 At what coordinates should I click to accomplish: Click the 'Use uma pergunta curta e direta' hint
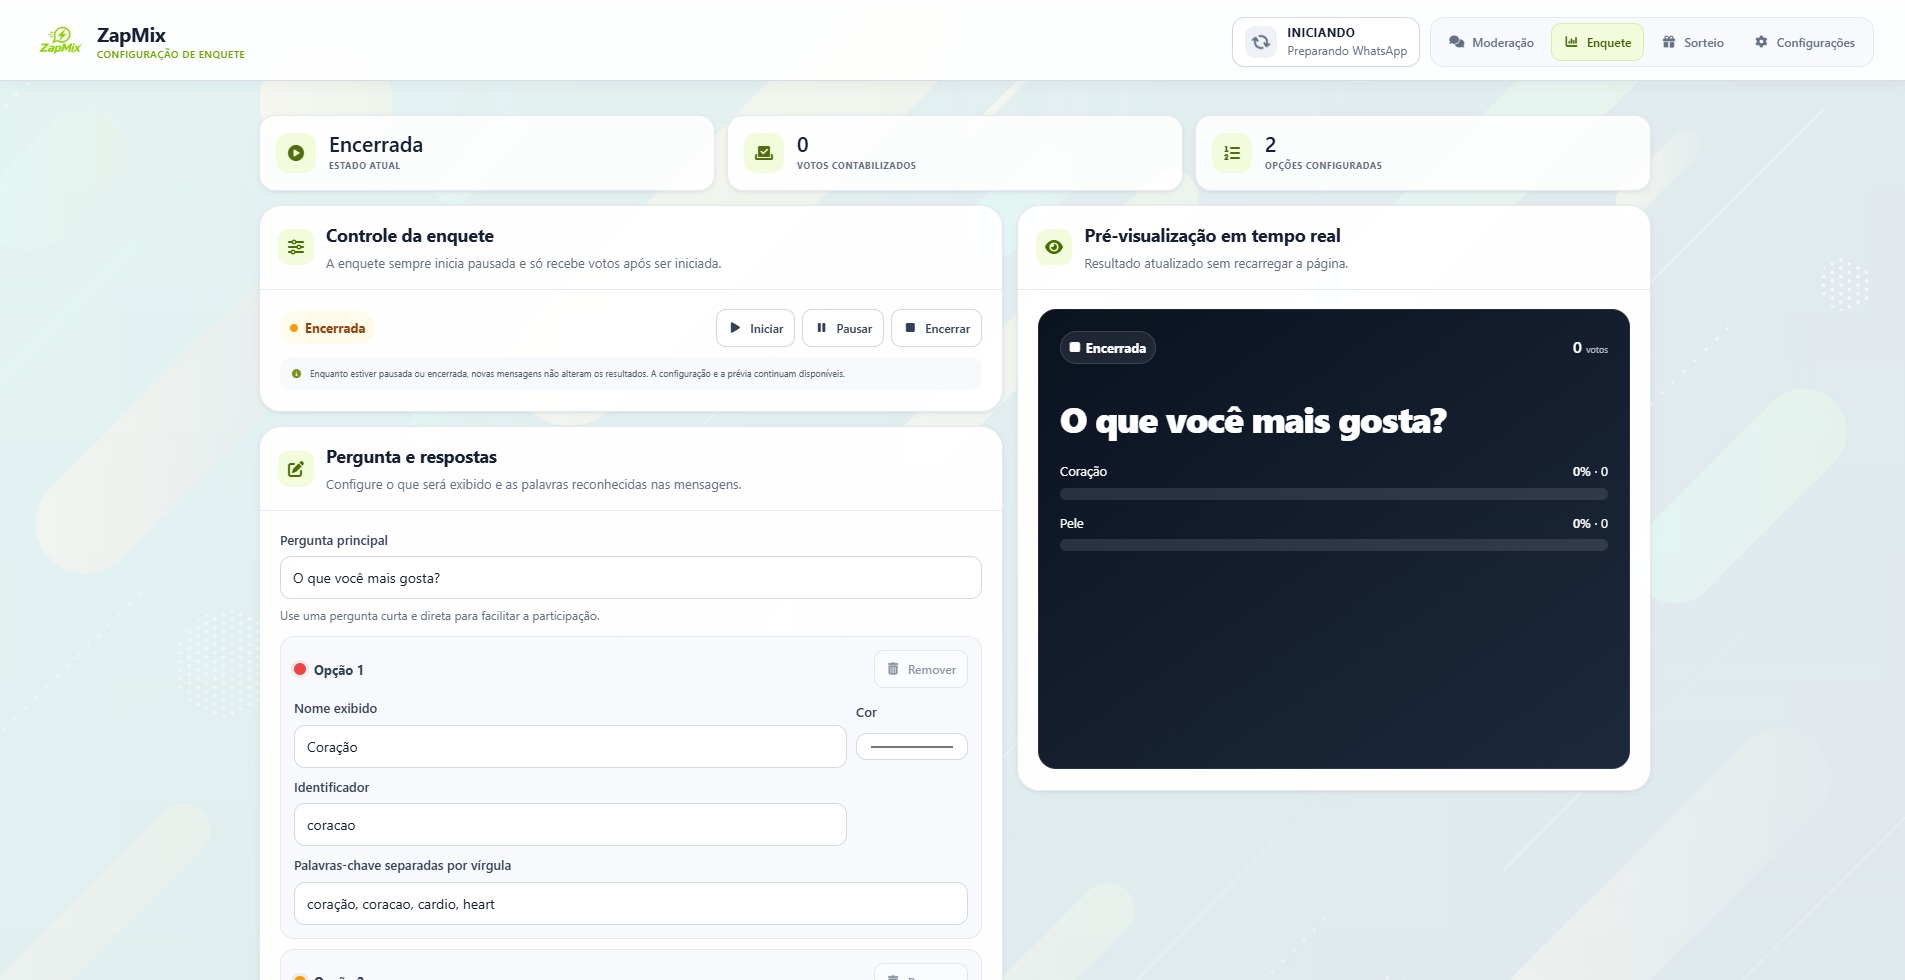[440, 616]
